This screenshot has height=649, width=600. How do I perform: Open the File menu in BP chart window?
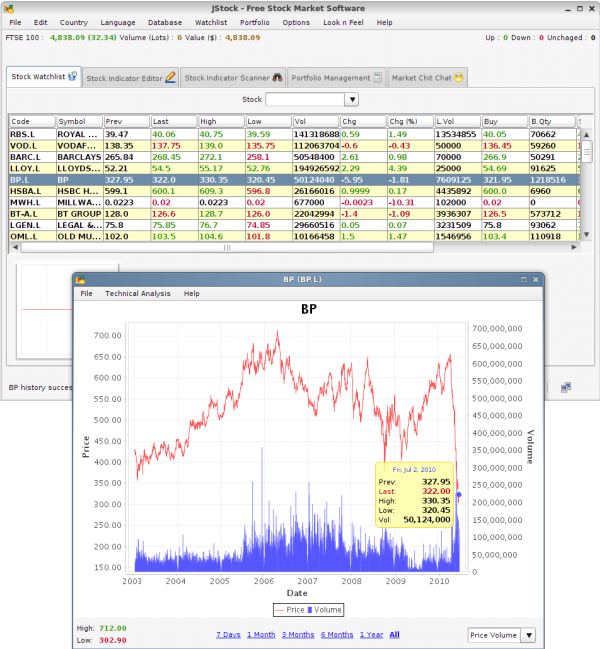(86, 293)
